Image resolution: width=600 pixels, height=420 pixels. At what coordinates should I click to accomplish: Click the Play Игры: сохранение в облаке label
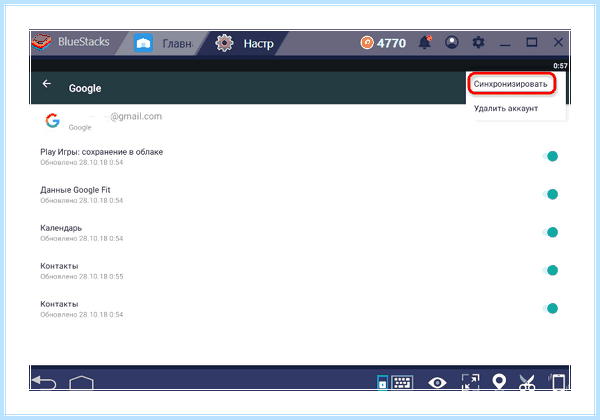coord(101,152)
